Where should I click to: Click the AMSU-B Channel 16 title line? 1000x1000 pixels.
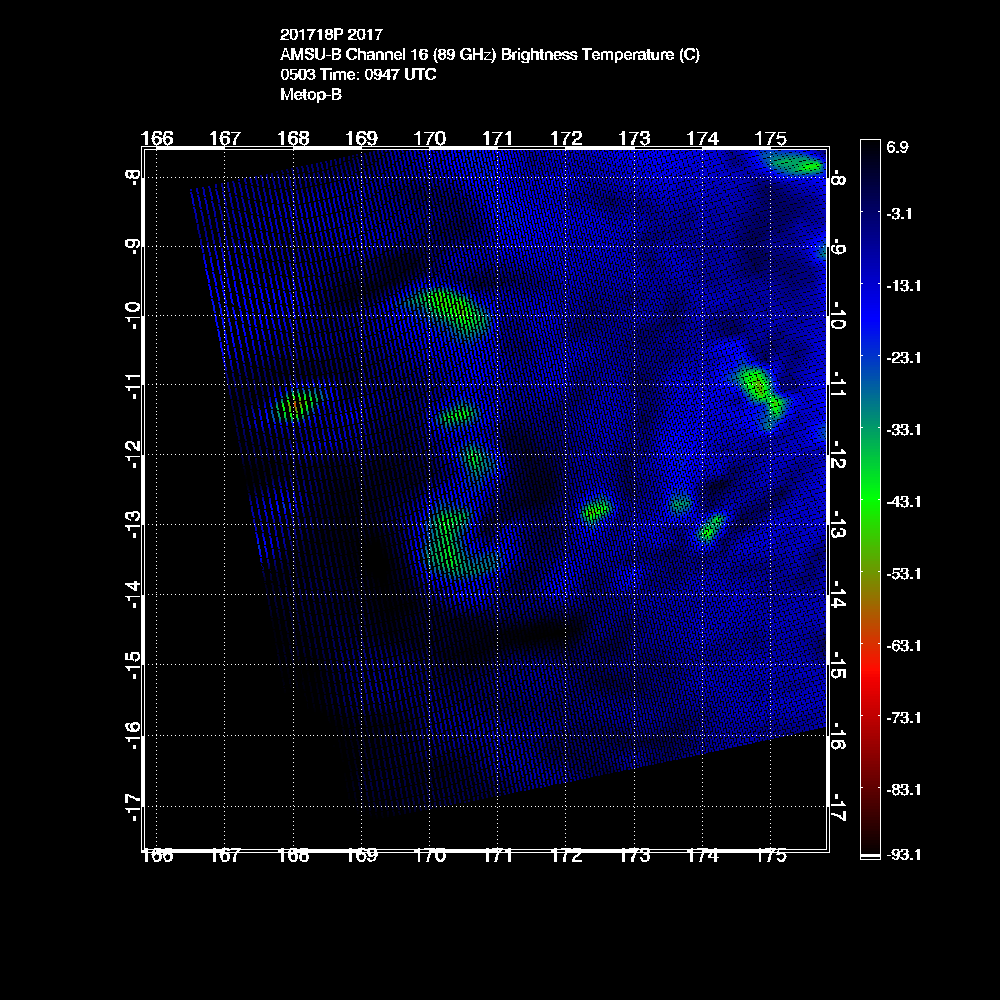coord(490,55)
